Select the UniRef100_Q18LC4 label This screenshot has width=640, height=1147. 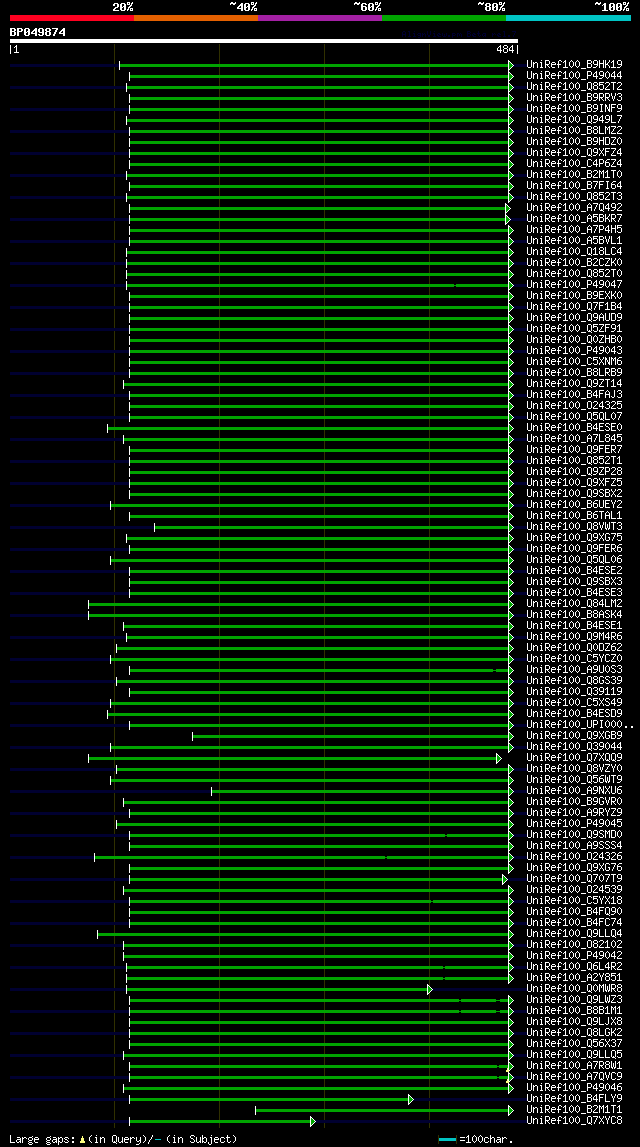click(574, 252)
